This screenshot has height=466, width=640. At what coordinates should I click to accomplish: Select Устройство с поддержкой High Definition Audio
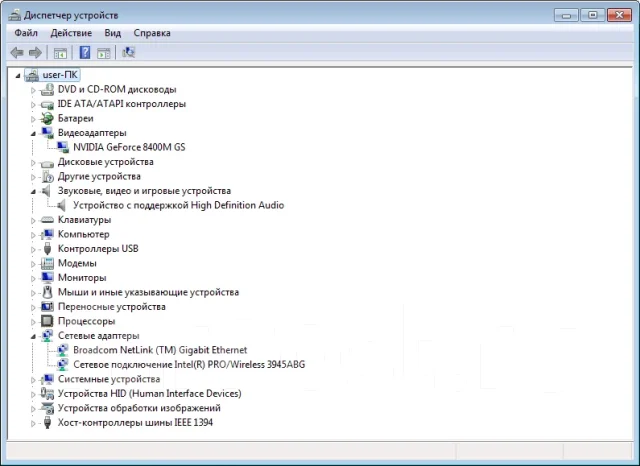[x=178, y=205]
